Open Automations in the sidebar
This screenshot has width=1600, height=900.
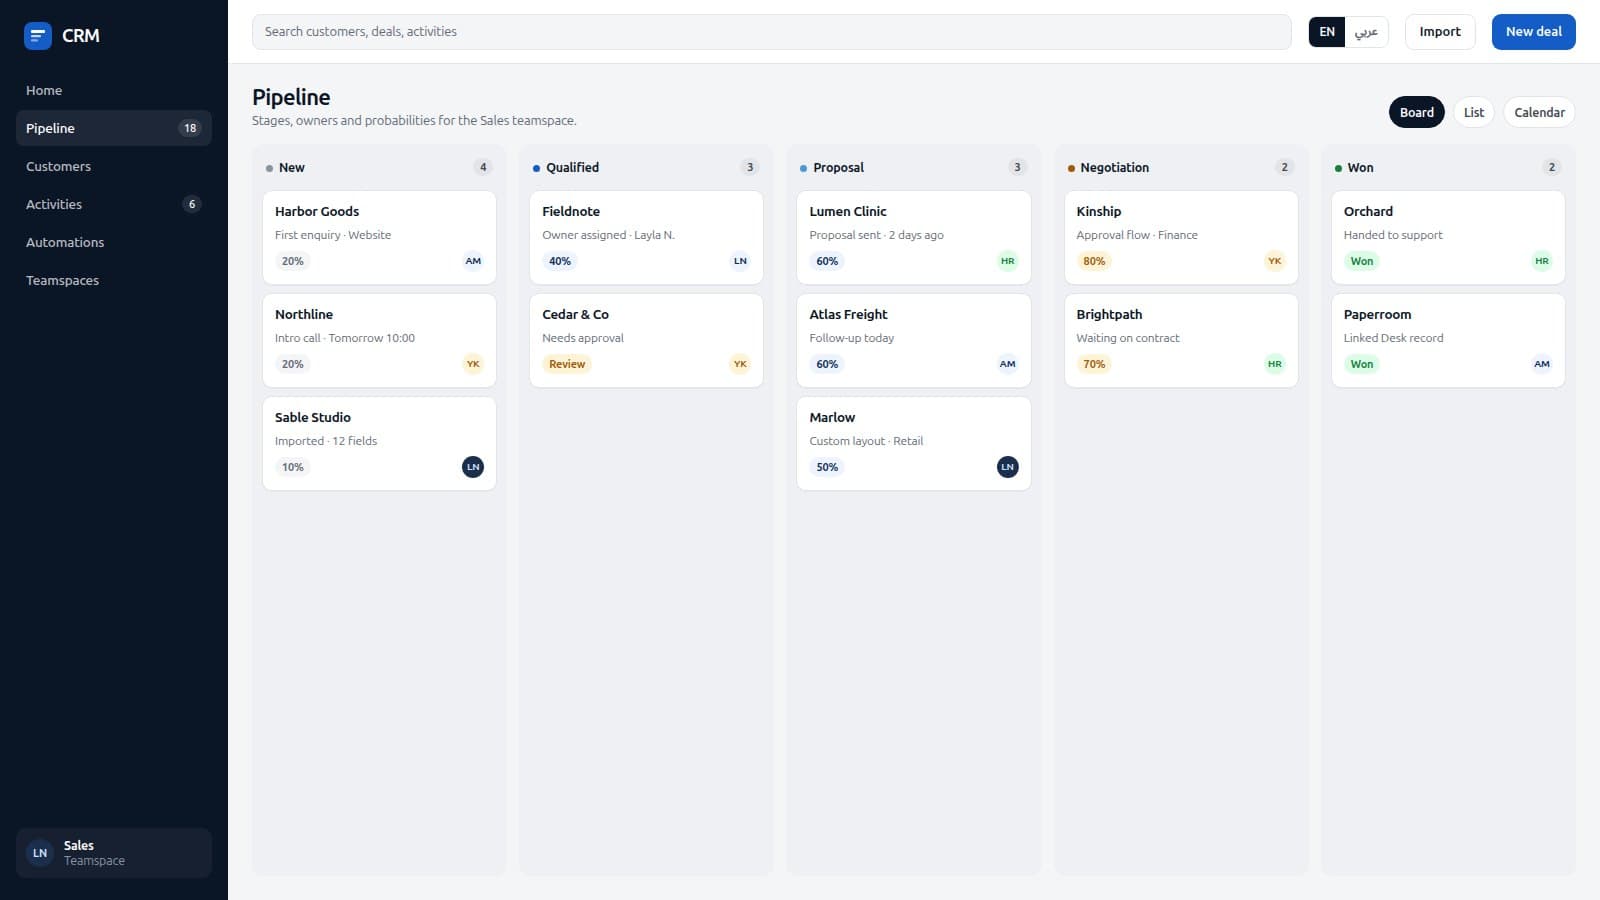pos(114,242)
